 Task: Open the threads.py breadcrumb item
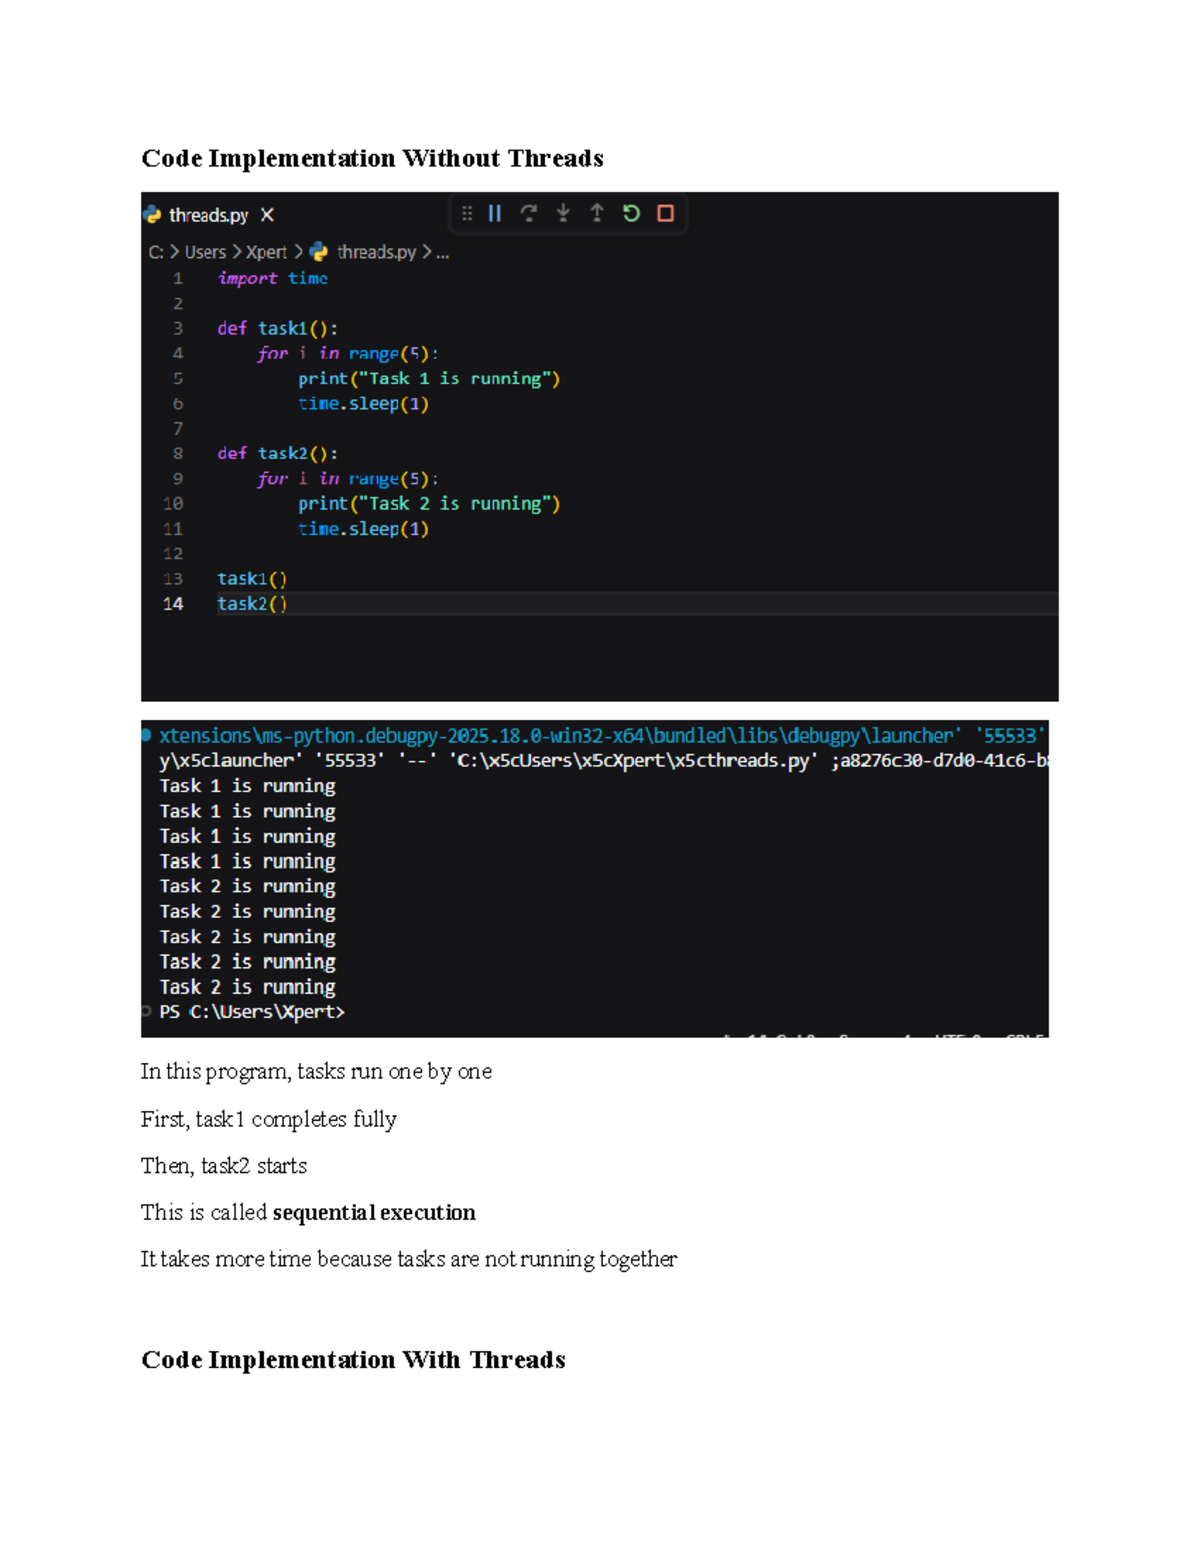(376, 252)
